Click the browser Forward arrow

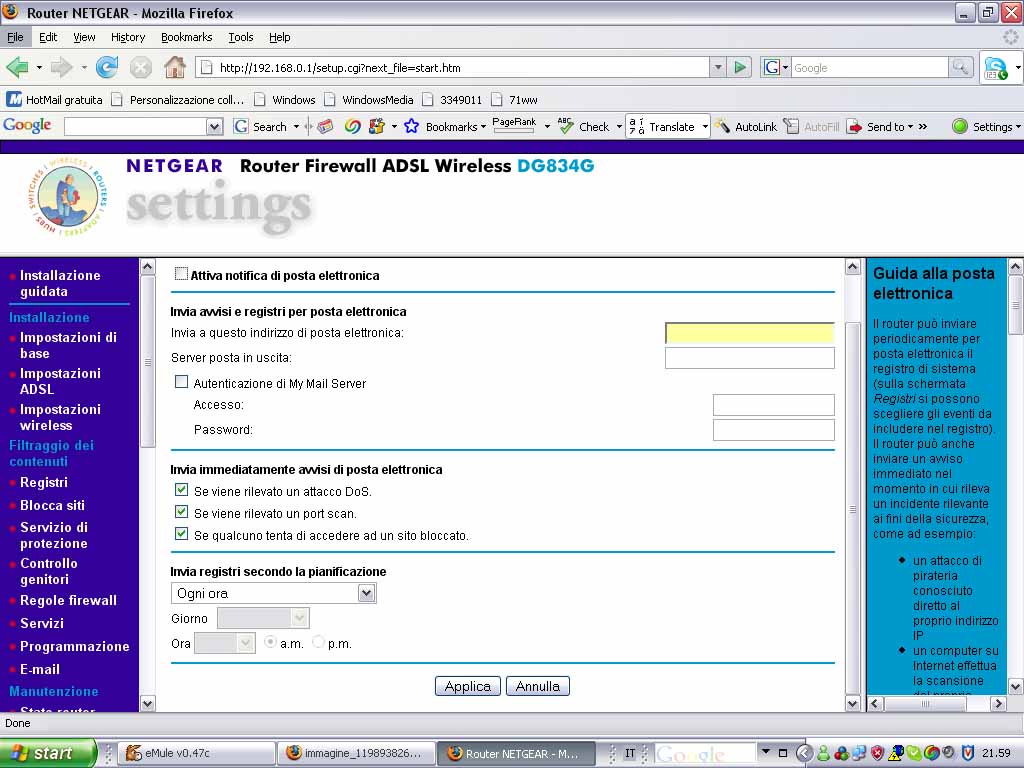click(x=62, y=67)
